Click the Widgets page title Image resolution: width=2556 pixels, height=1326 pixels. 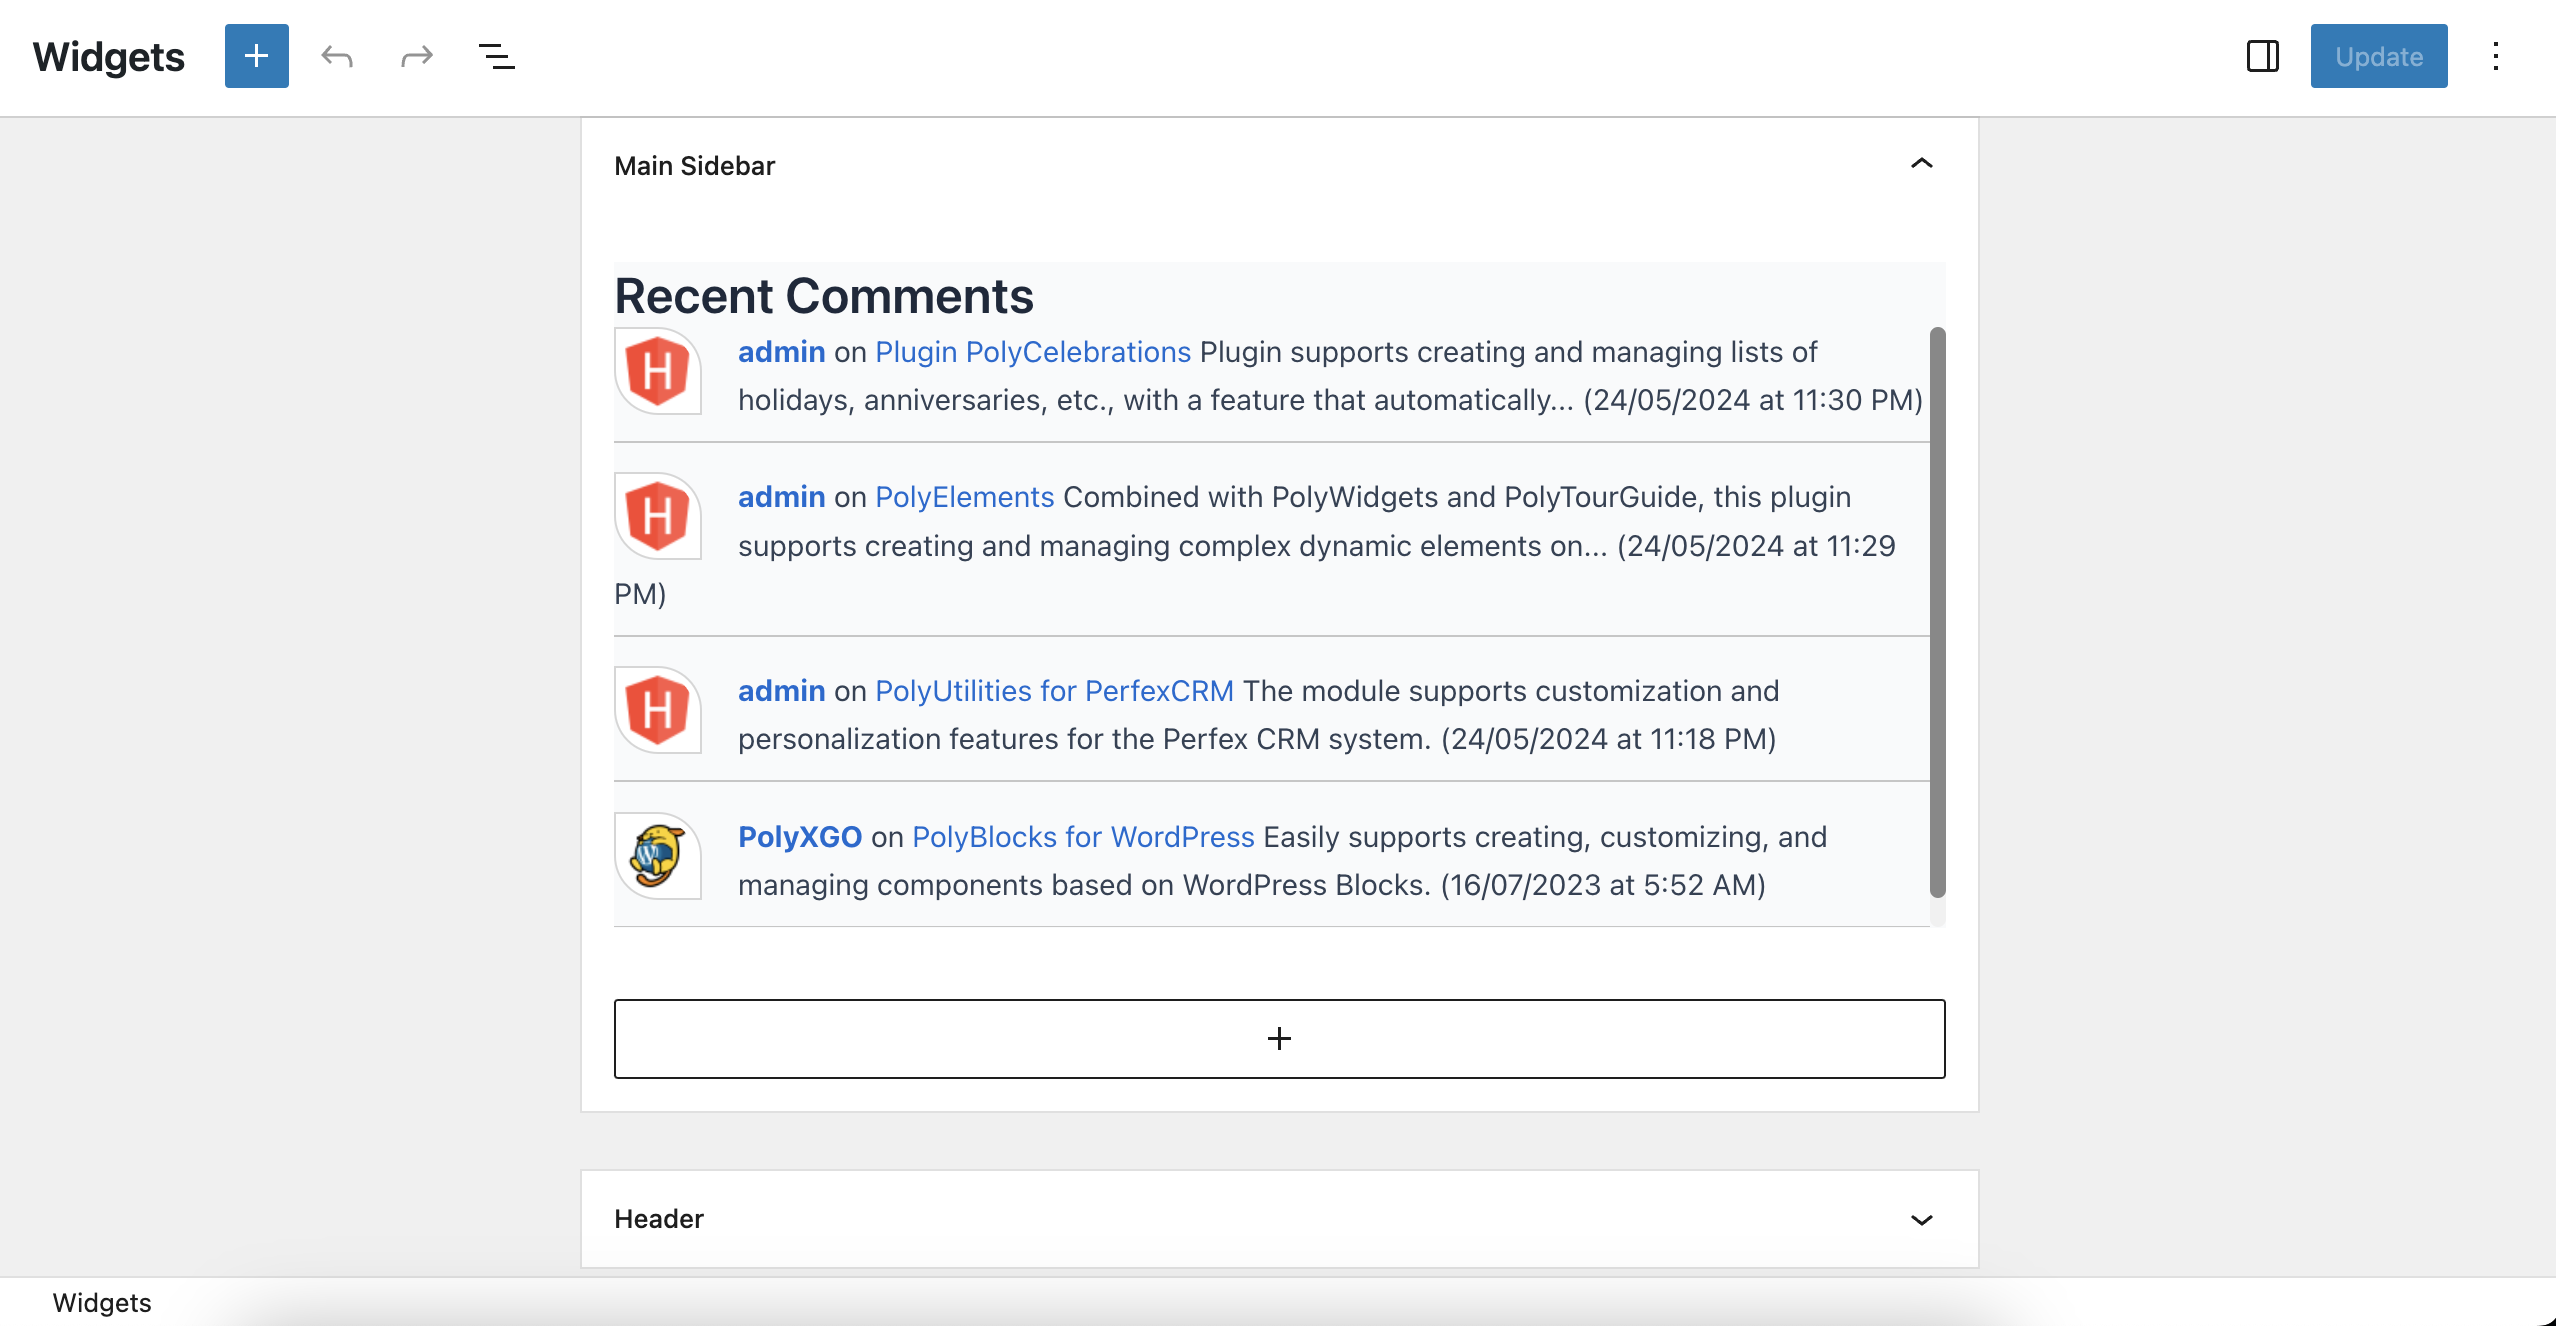(108, 57)
